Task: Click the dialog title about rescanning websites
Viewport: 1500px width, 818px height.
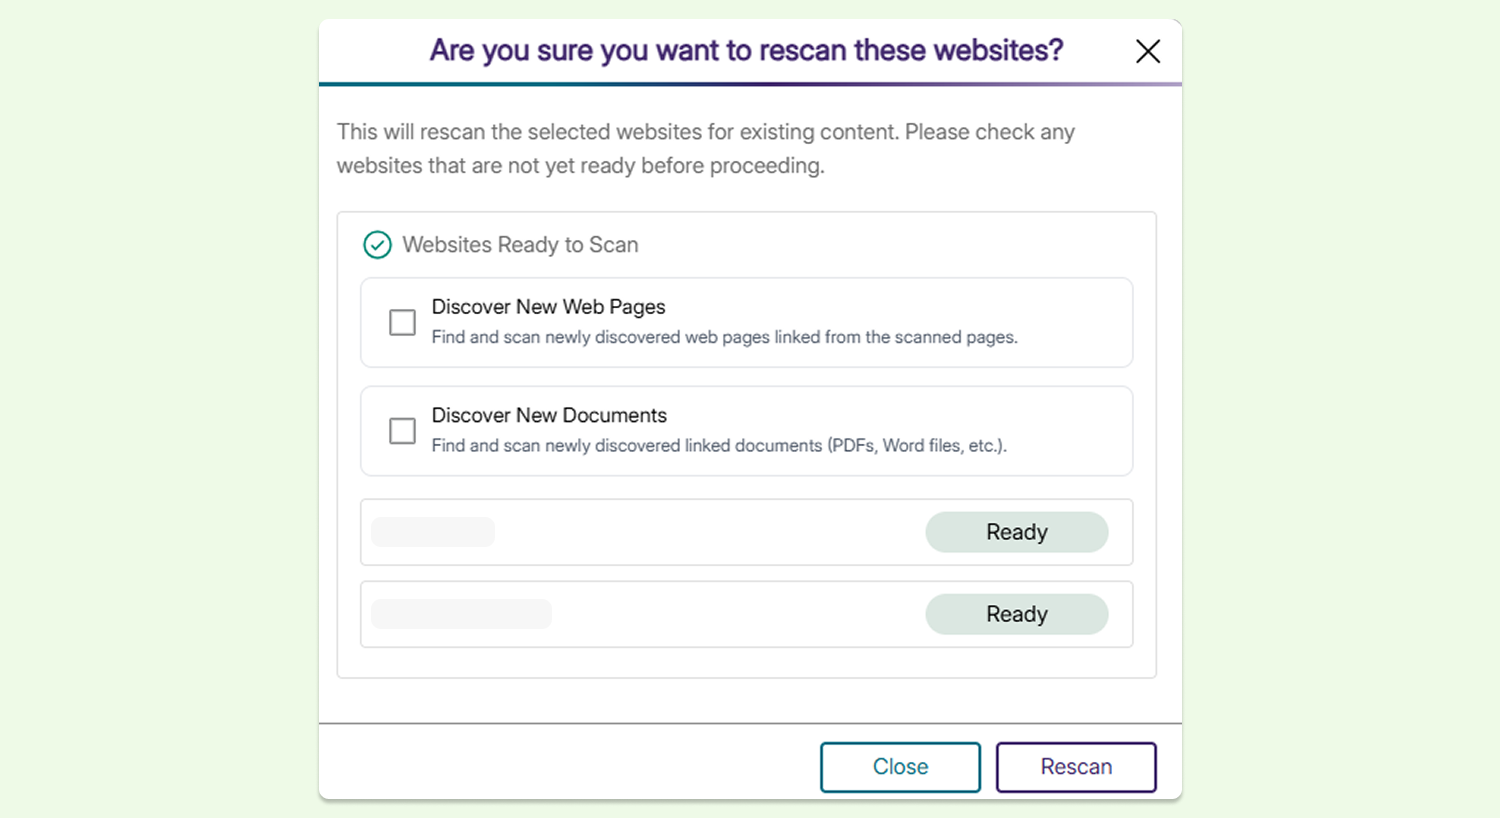Action: pos(746,50)
